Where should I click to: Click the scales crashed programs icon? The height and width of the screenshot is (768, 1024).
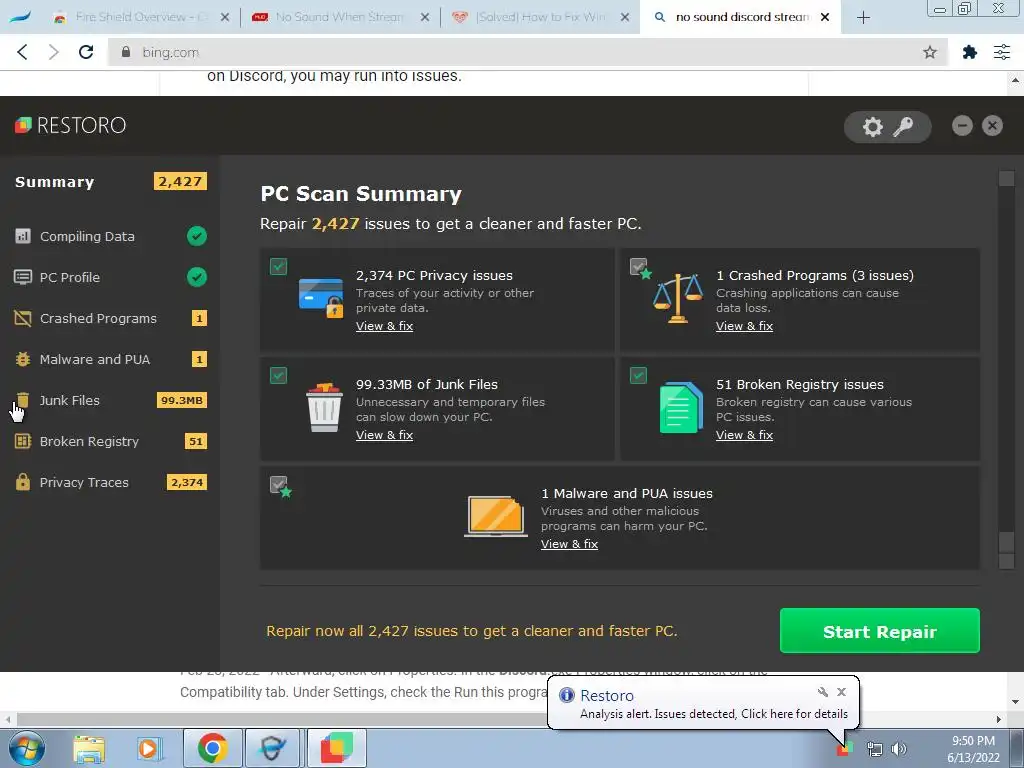point(678,298)
